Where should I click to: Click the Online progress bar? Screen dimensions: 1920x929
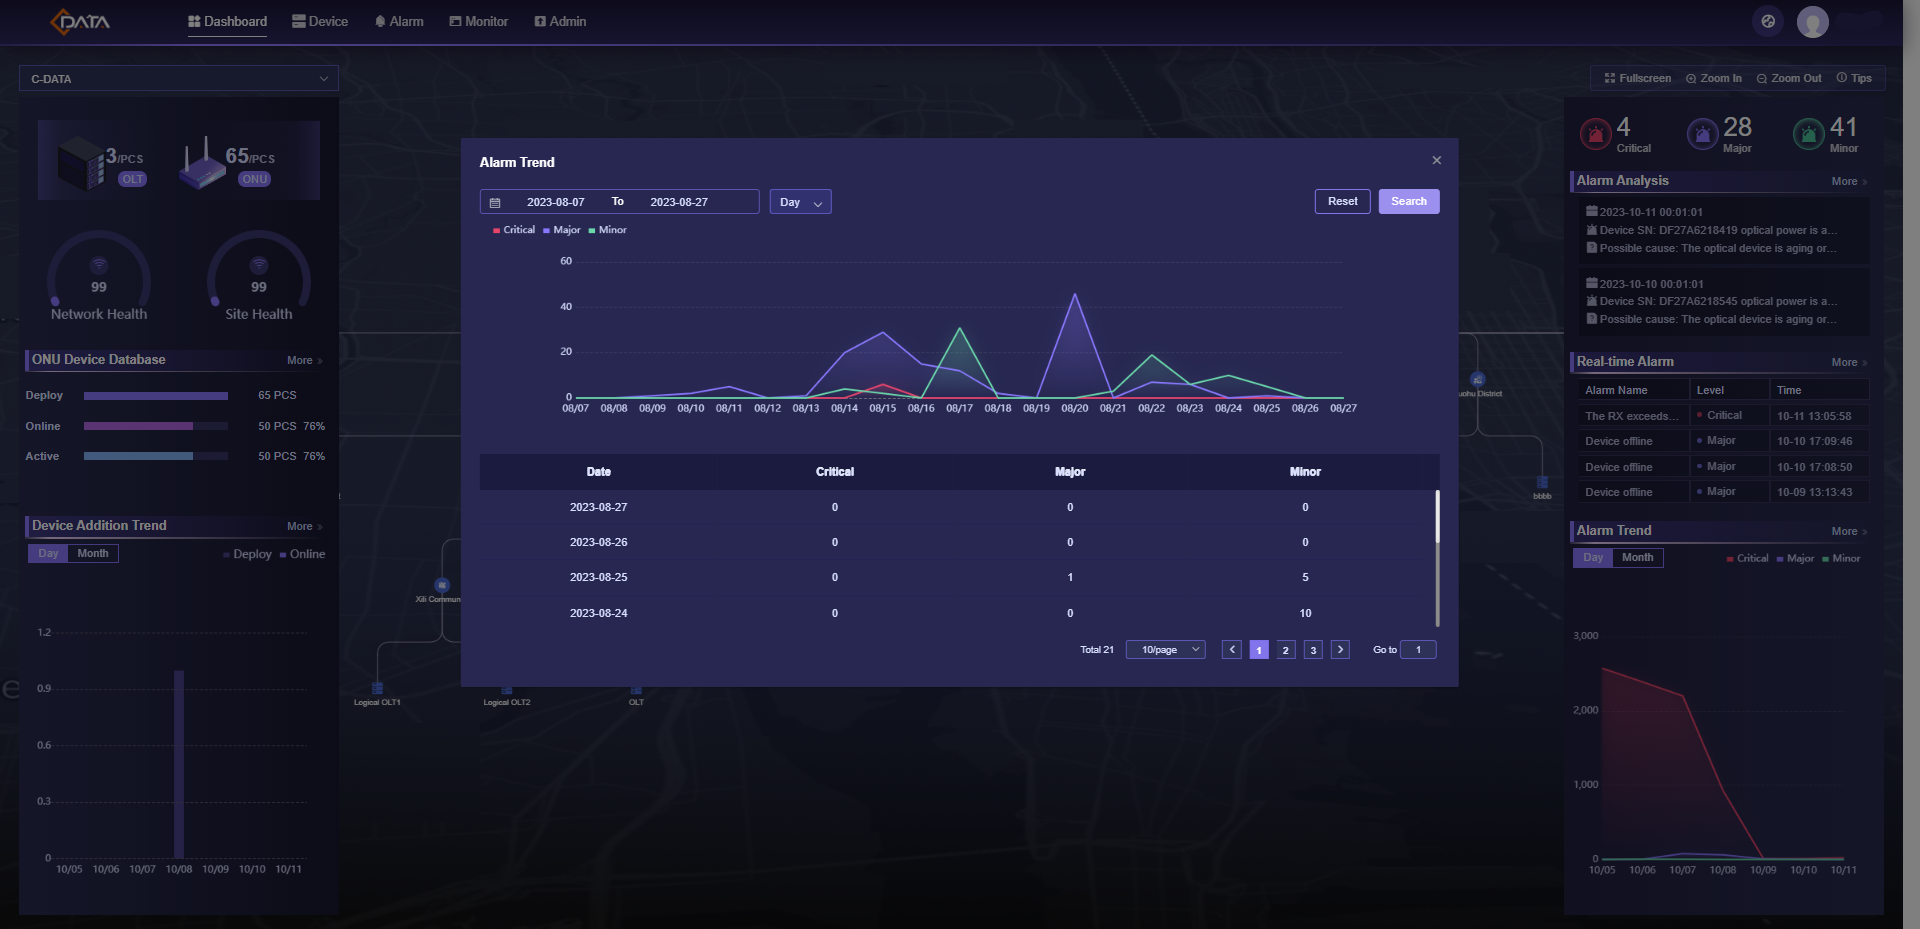point(156,426)
